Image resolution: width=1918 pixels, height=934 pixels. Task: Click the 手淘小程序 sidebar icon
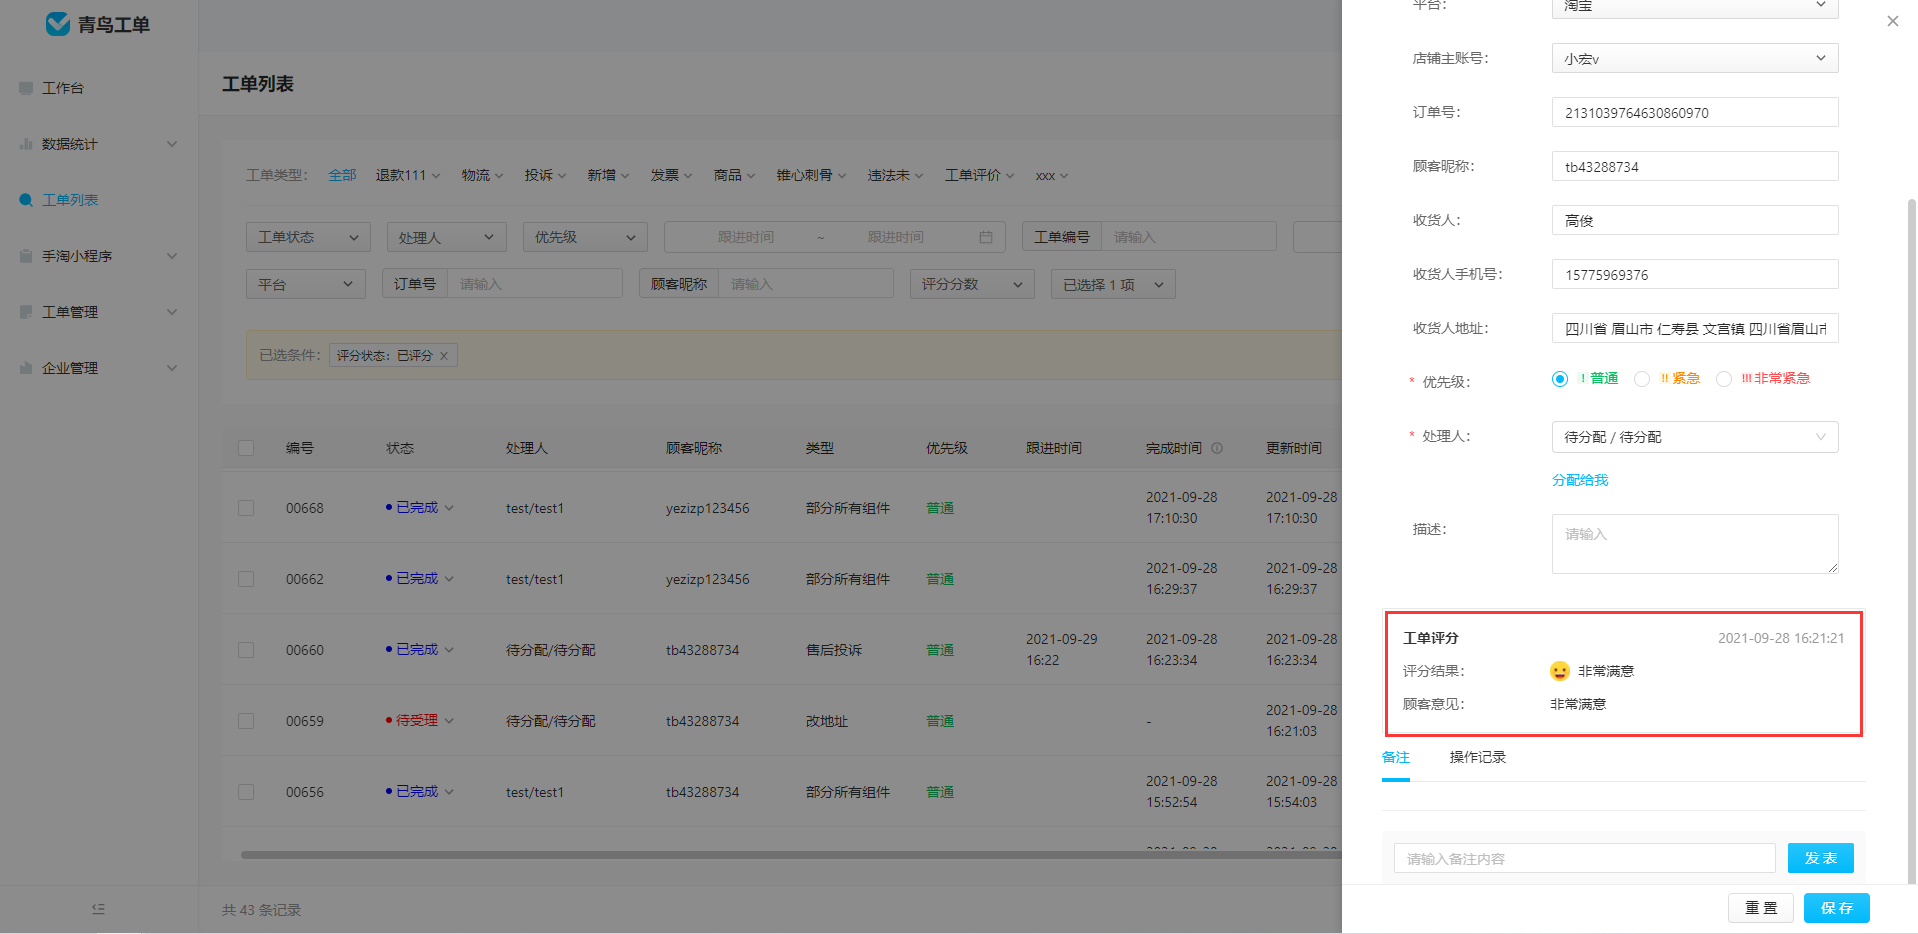click(26, 256)
